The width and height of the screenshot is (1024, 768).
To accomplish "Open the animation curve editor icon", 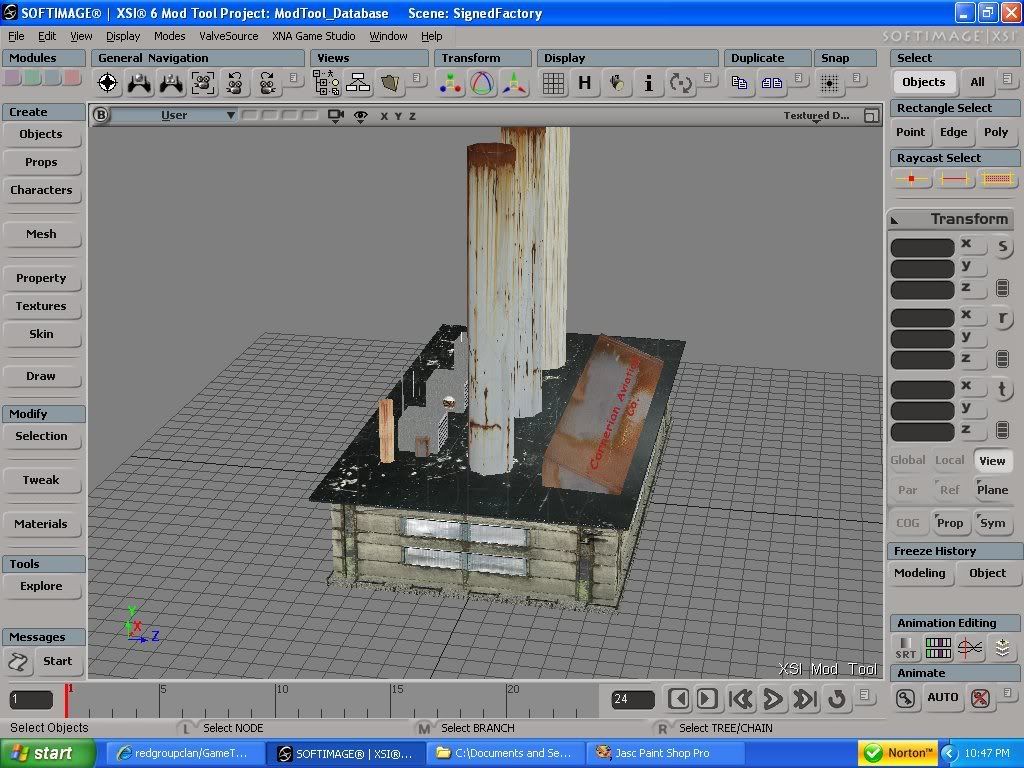I will pos(970,648).
